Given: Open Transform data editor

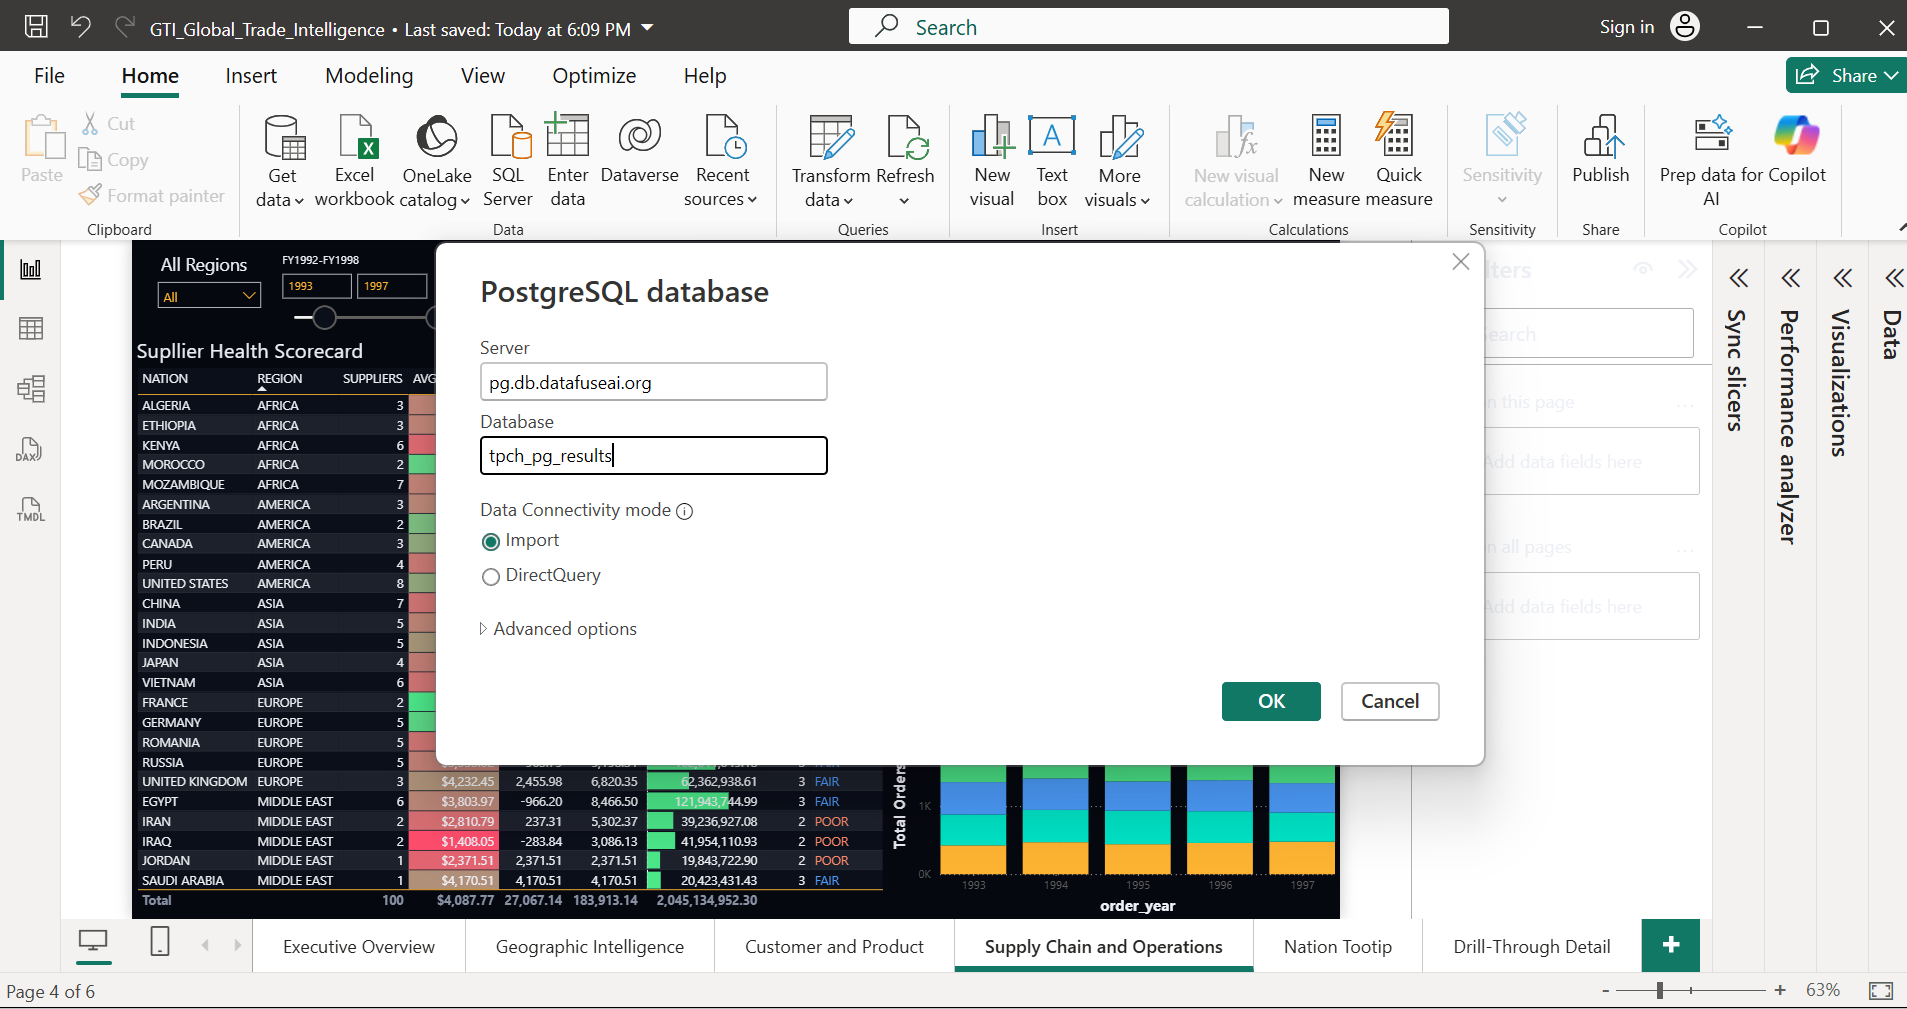Looking at the screenshot, I should pyautogui.click(x=831, y=160).
